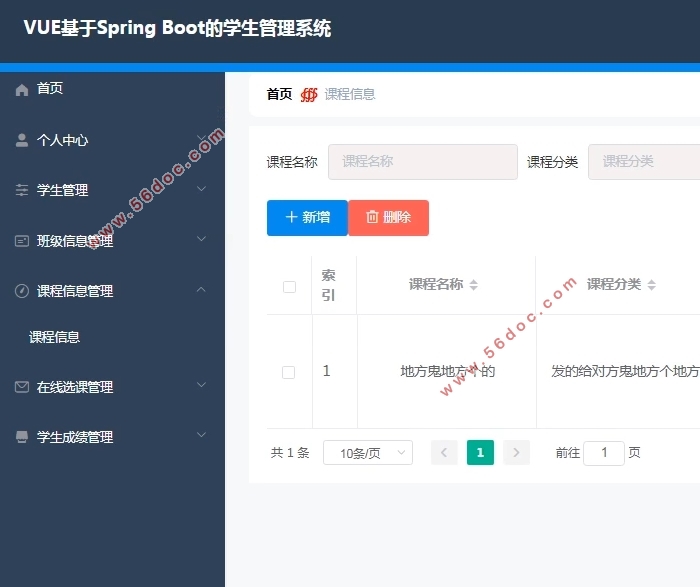Click the sort arrows beside 课程名称 column header
This screenshot has height=587, width=700.
tap(474, 285)
